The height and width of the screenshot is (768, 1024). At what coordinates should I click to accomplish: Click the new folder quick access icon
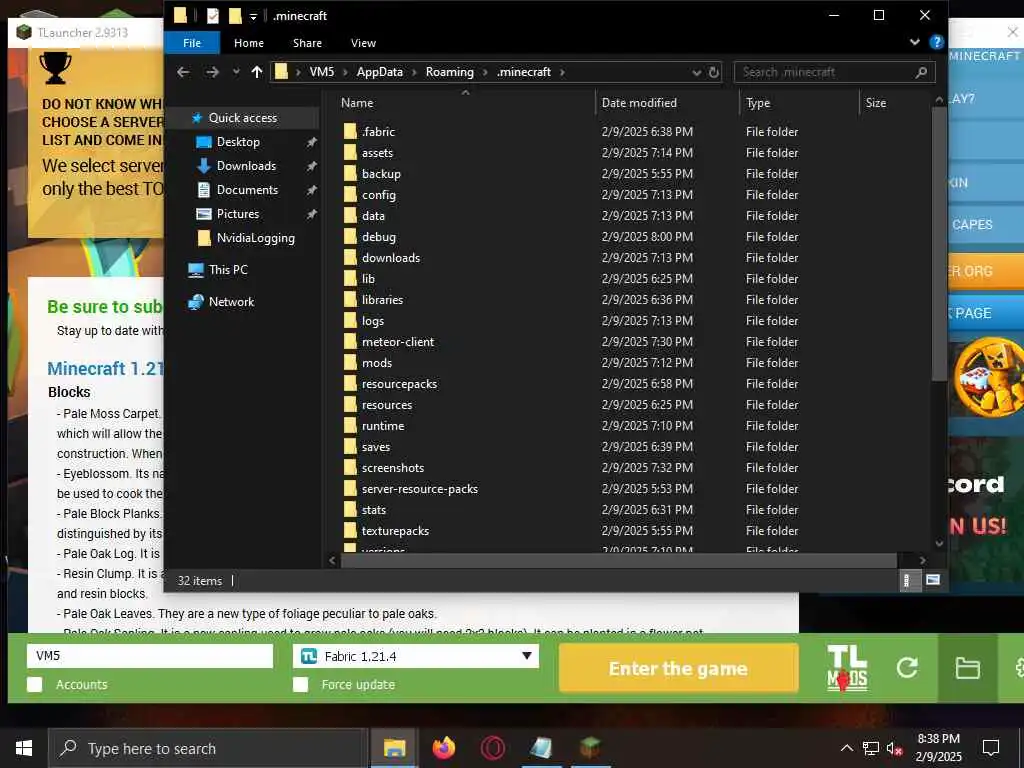235,16
